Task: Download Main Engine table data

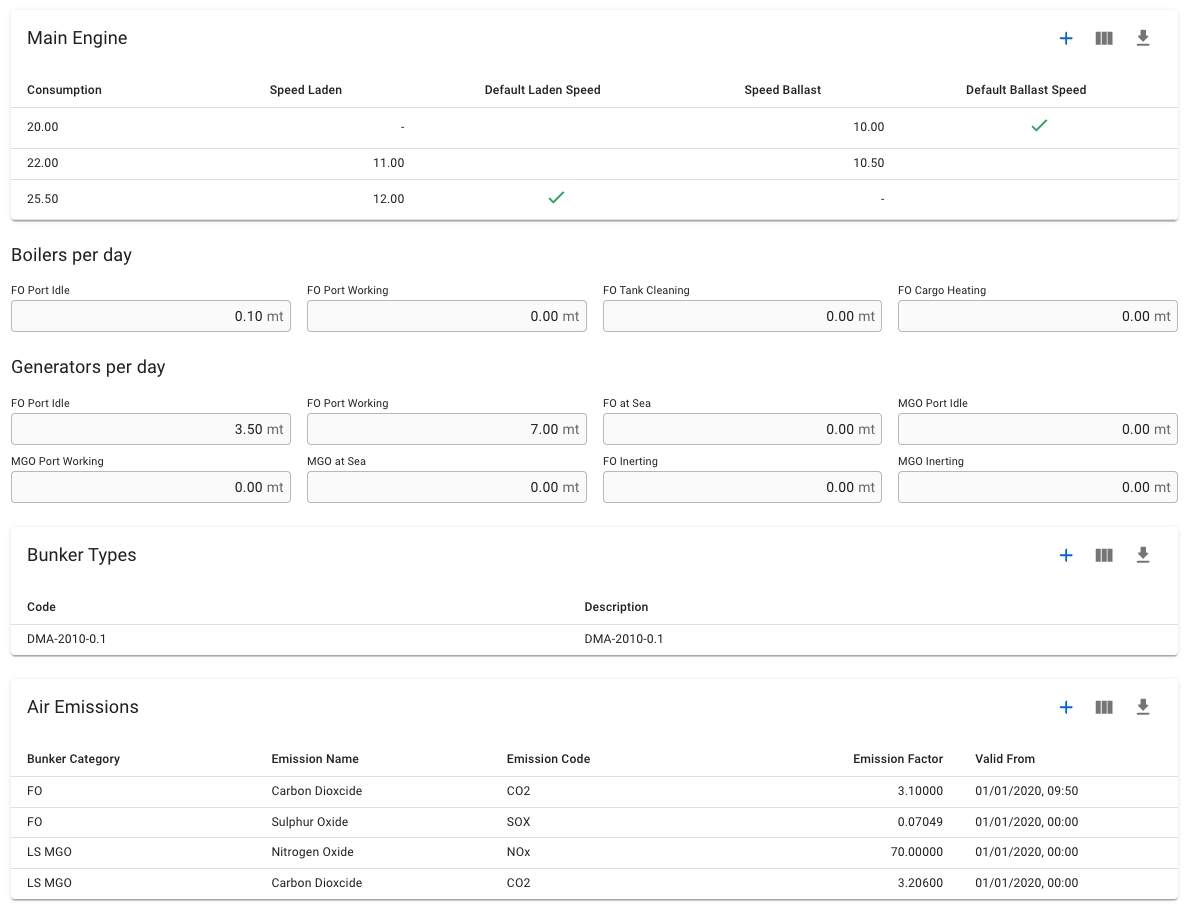Action: coord(1143,39)
